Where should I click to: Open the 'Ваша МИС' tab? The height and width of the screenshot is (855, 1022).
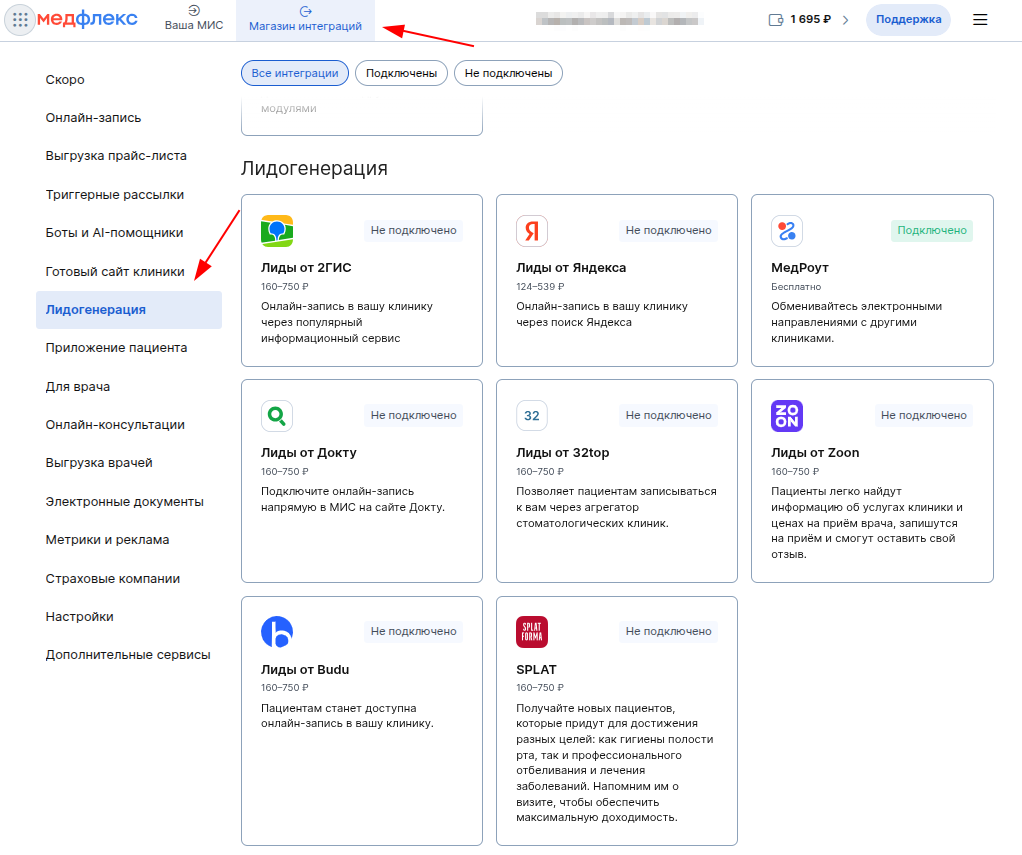pyautogui.click(x=194, y=20)
